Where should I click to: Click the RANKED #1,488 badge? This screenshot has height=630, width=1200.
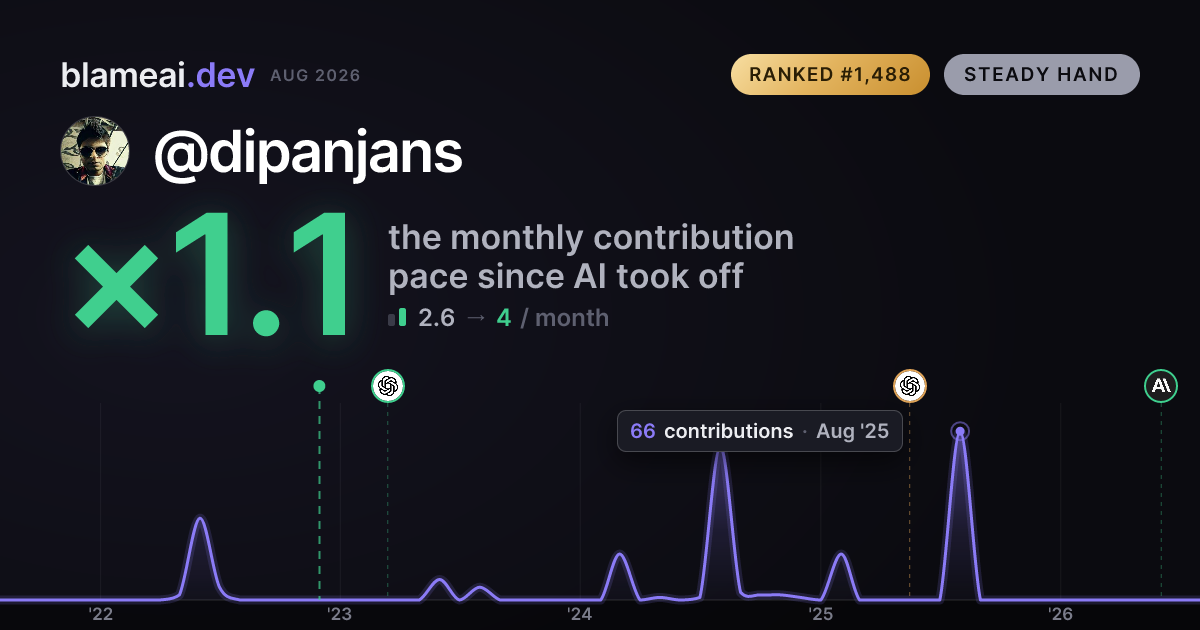(x=830, y=74)
